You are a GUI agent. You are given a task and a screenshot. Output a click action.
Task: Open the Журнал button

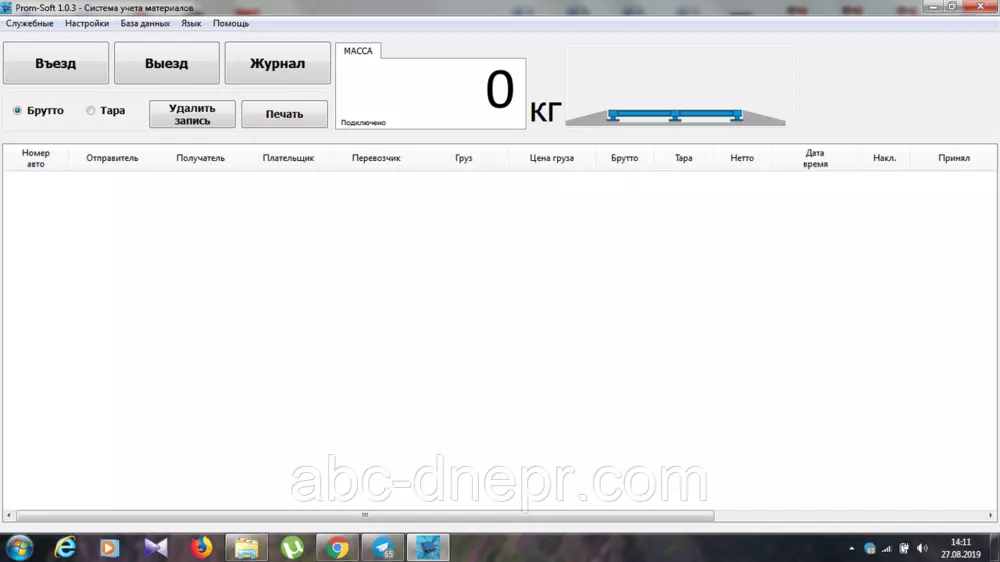pyautogui.click(x=277, y=63)
